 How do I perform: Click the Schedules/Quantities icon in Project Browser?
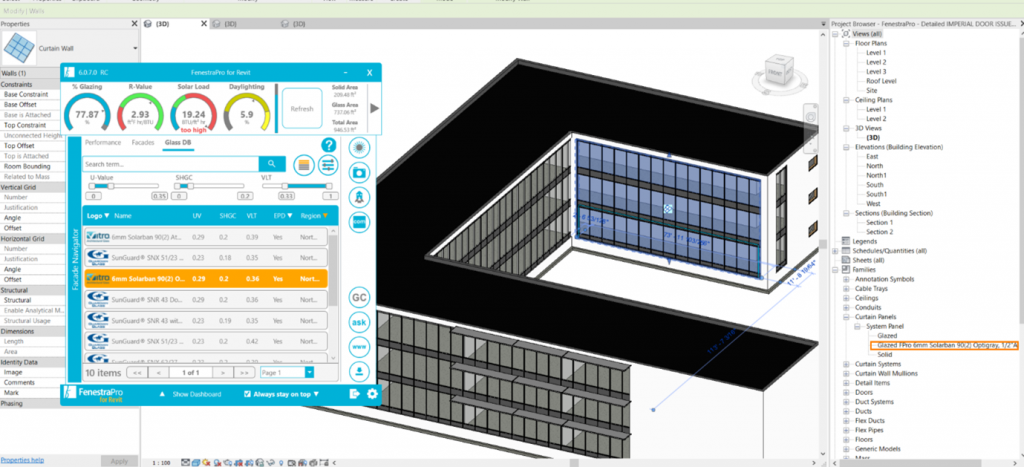tap(846, 251)
